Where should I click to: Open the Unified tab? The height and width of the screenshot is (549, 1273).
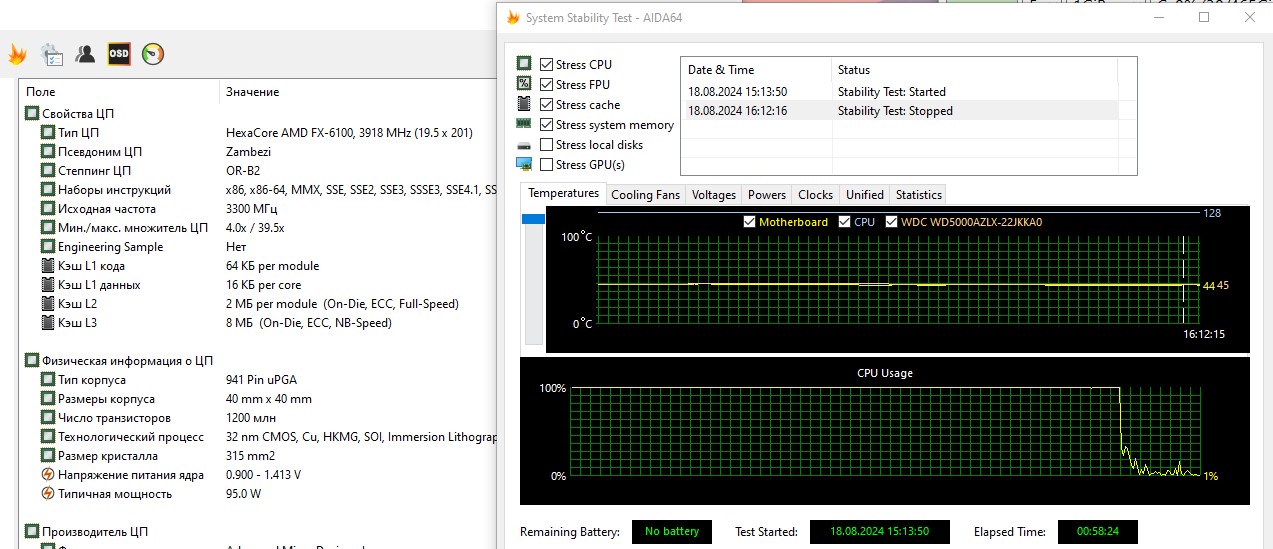pos(864,195)
